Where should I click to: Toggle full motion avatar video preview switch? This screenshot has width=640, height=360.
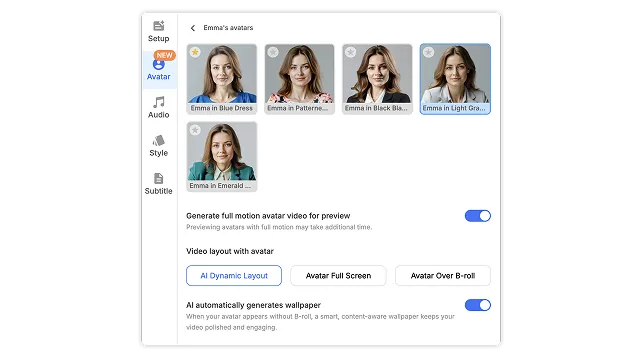(x=478, y=216)
